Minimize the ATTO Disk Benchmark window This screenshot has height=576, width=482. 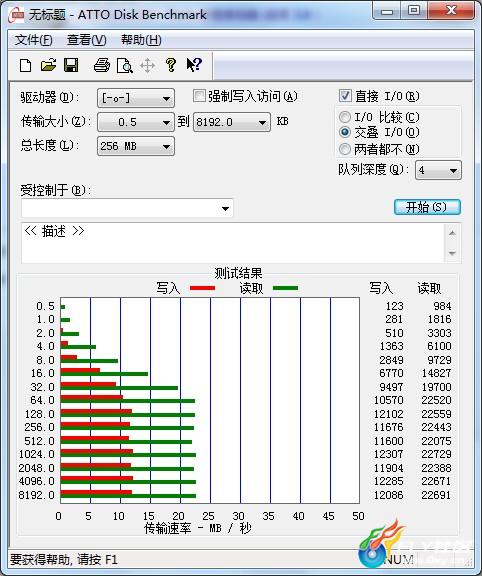point(386,11)
